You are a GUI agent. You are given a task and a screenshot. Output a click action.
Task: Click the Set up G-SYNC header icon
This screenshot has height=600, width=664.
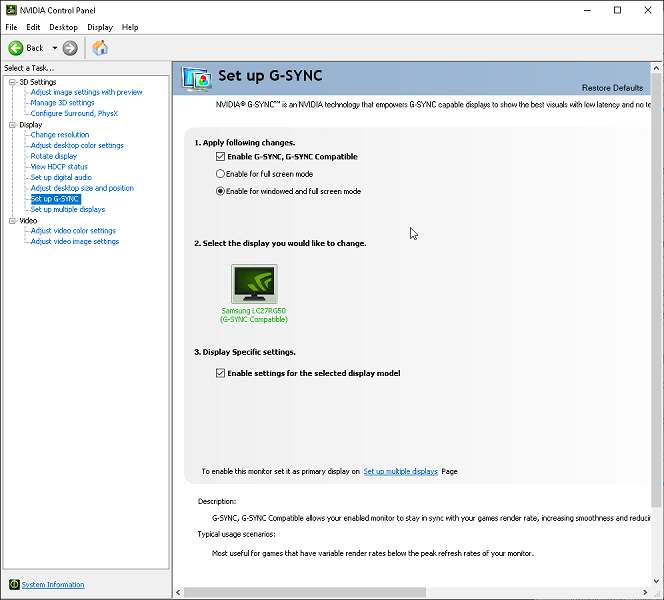coord(196,79)
